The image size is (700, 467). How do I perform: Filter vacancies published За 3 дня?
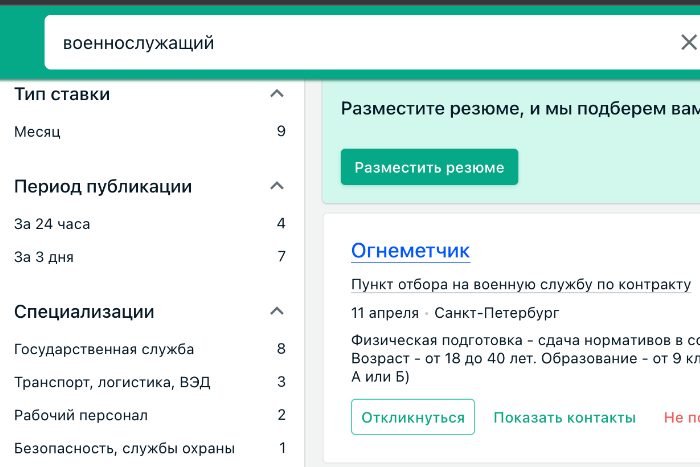(x=44, y=257)
